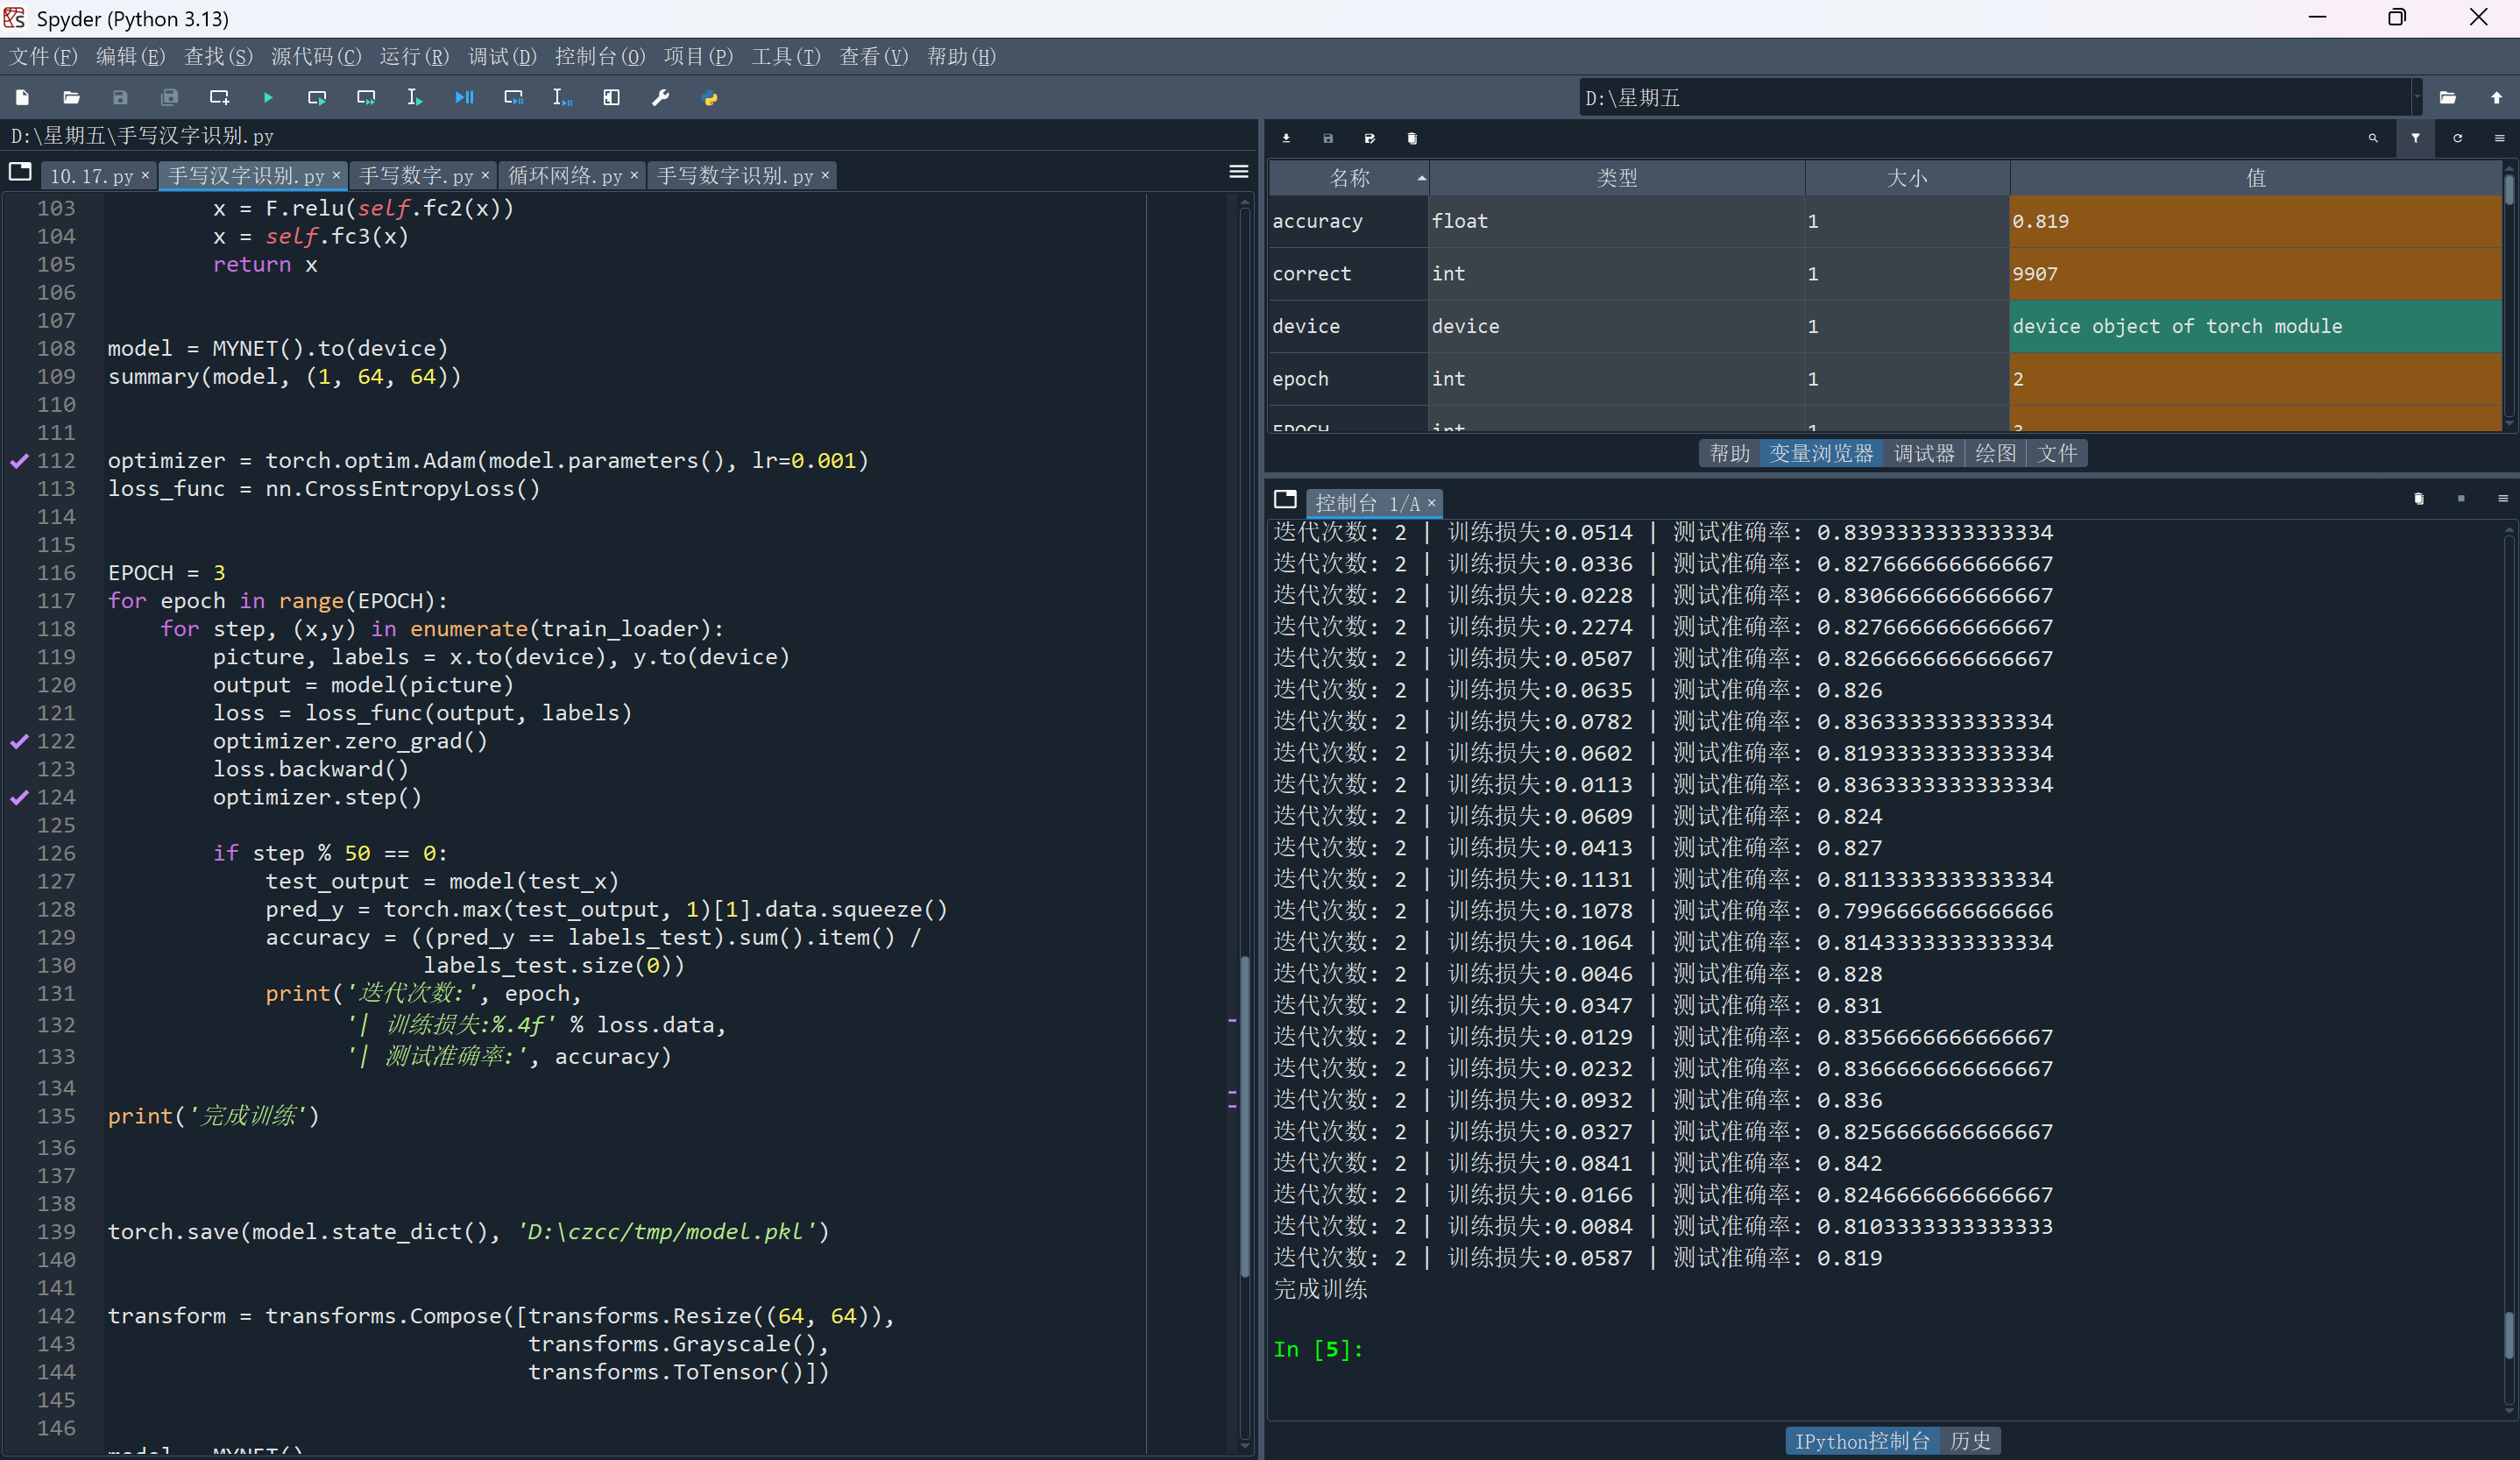Toggle the checkmark marker on line 122
The height and width of the screenshot is (1460, 2520).
tap(19, 742)
